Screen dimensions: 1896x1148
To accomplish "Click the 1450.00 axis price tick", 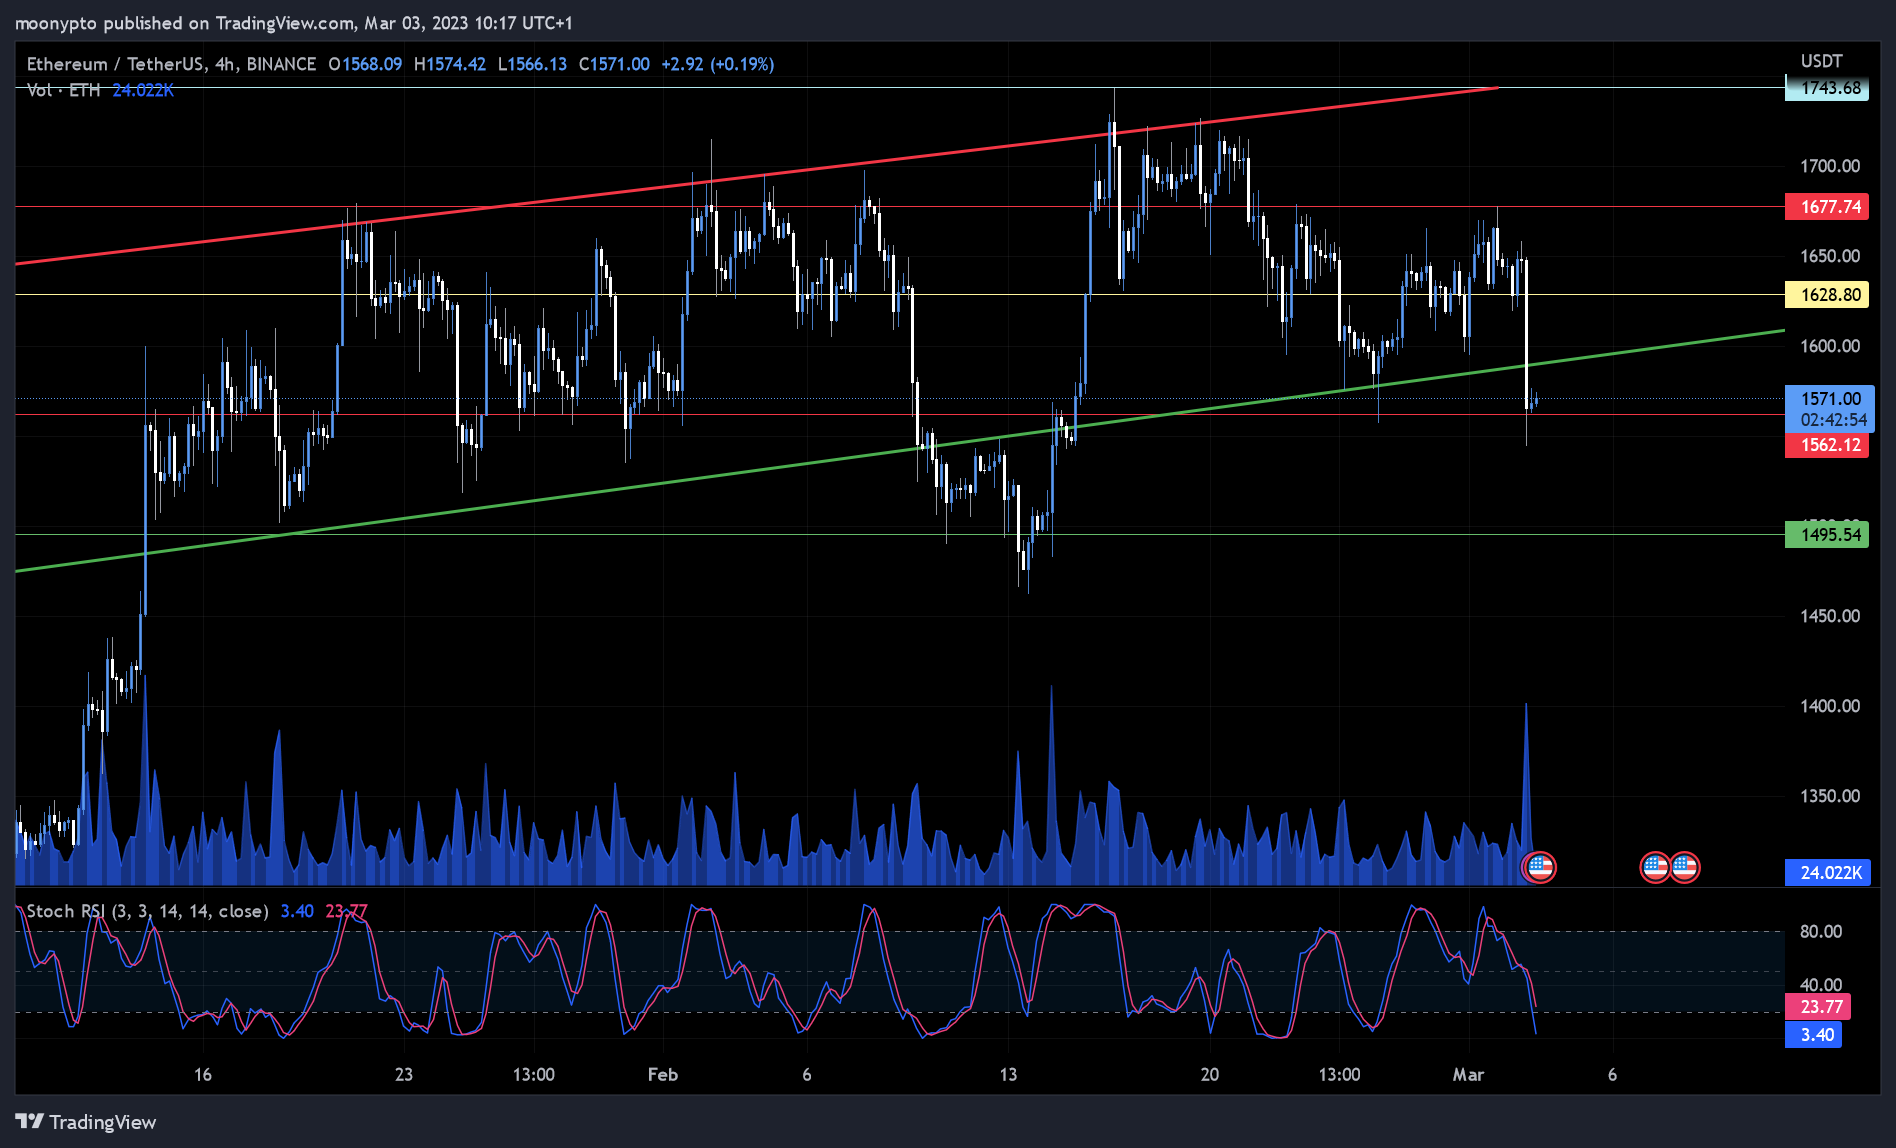I will (x=1830, y=616).
